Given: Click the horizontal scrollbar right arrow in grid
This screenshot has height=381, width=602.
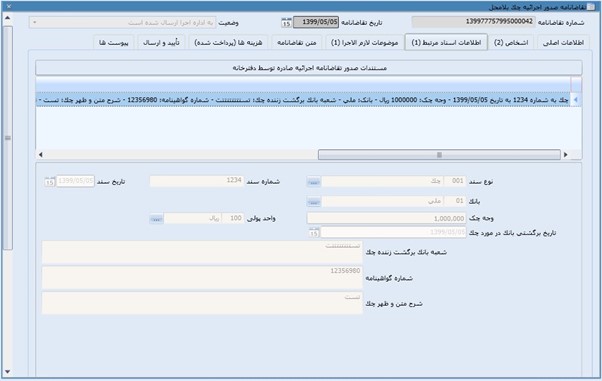Looking at the screenshot, I should coord(566,155).
